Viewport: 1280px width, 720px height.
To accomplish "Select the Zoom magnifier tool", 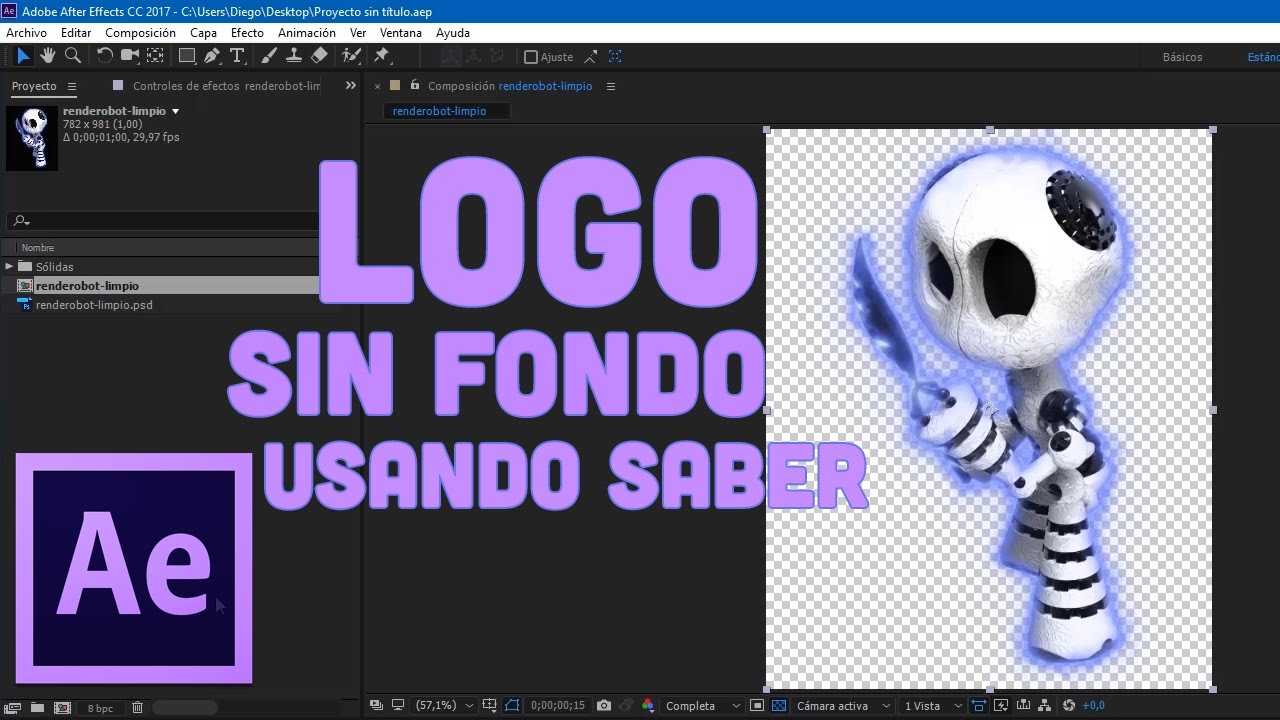I will coord(72,56).
